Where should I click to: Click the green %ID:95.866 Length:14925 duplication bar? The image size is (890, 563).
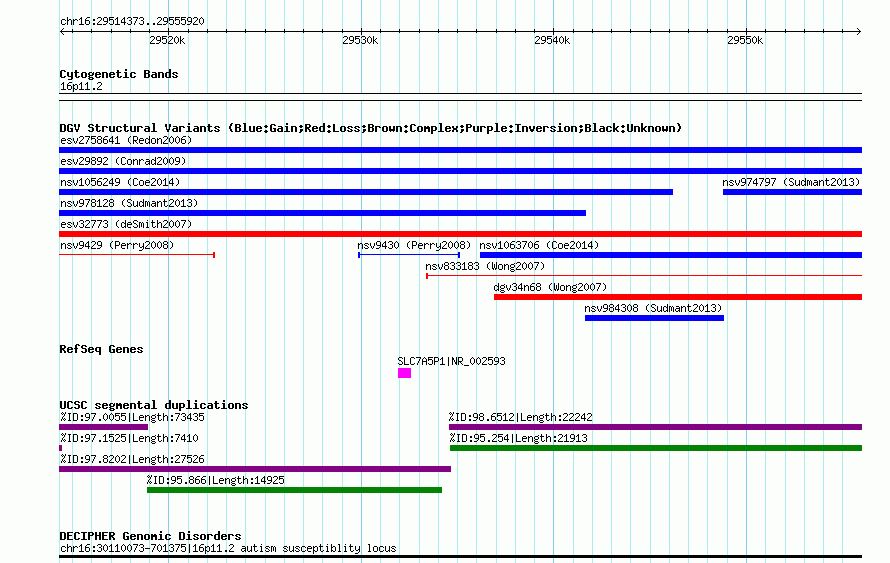pyautogui.click(x=294, y=490)
